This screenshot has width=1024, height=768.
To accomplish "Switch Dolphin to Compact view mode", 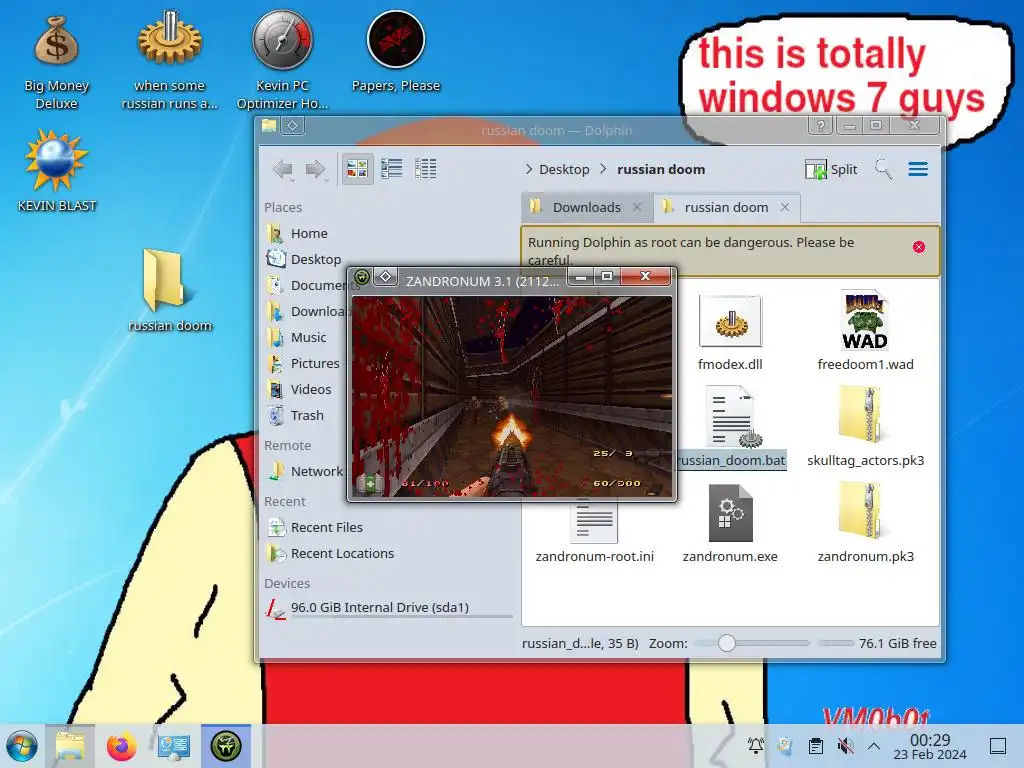I will 391,169.
